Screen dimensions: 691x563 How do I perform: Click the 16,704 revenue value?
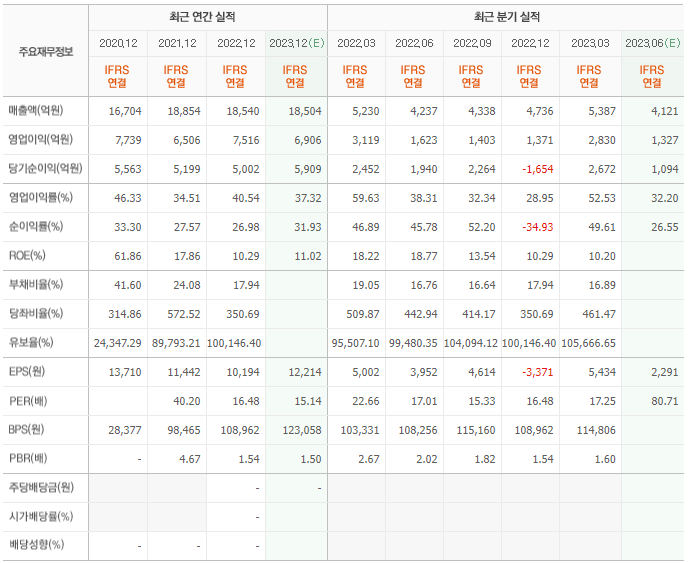tap(125, 111)
